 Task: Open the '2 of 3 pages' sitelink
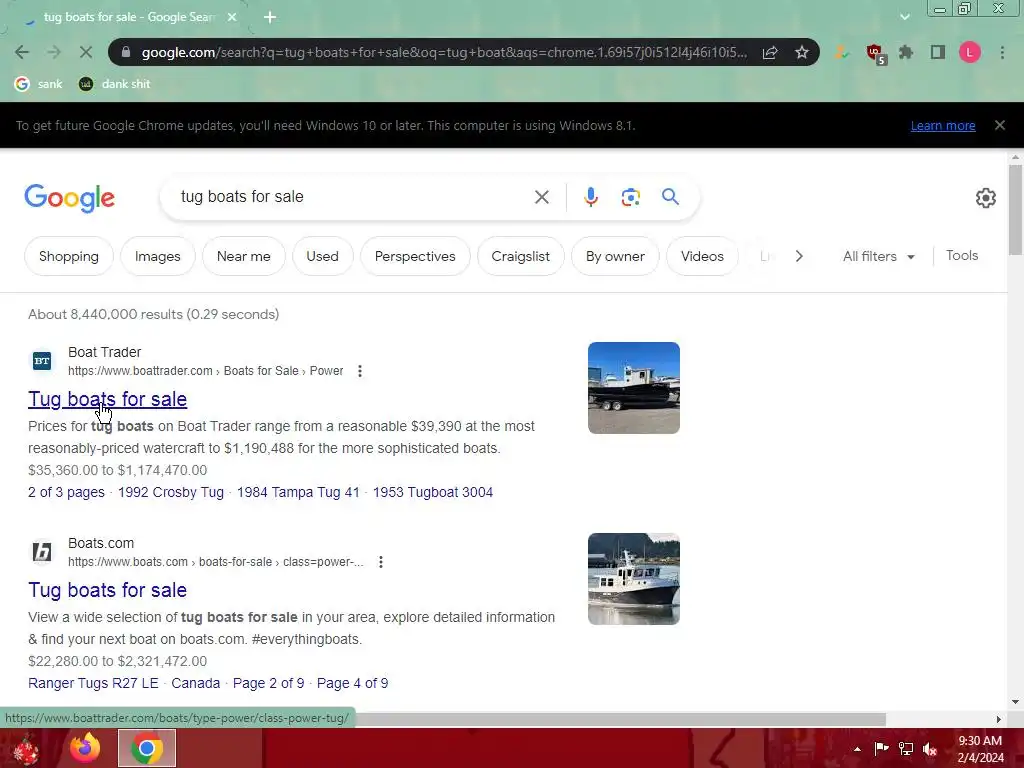[66, 492]
